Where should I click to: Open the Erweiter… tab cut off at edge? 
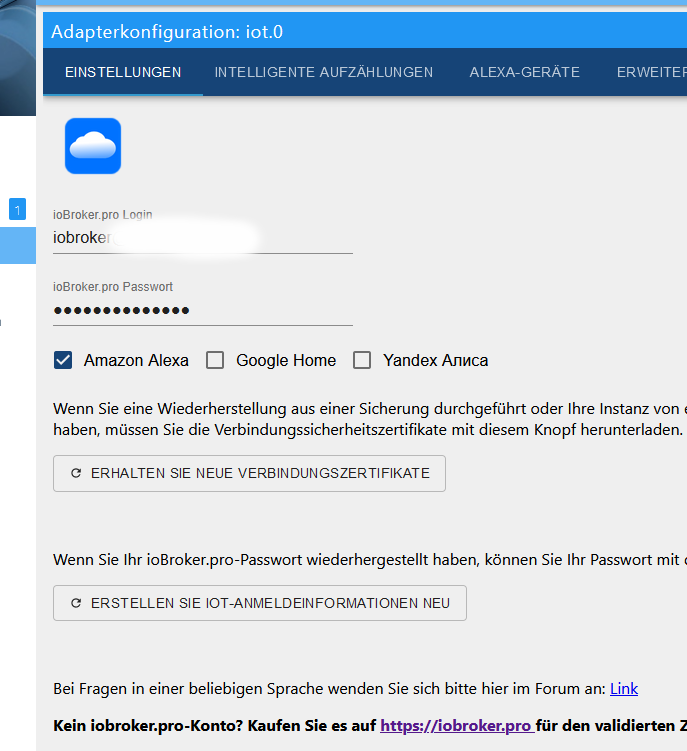(x=651, y=72)
